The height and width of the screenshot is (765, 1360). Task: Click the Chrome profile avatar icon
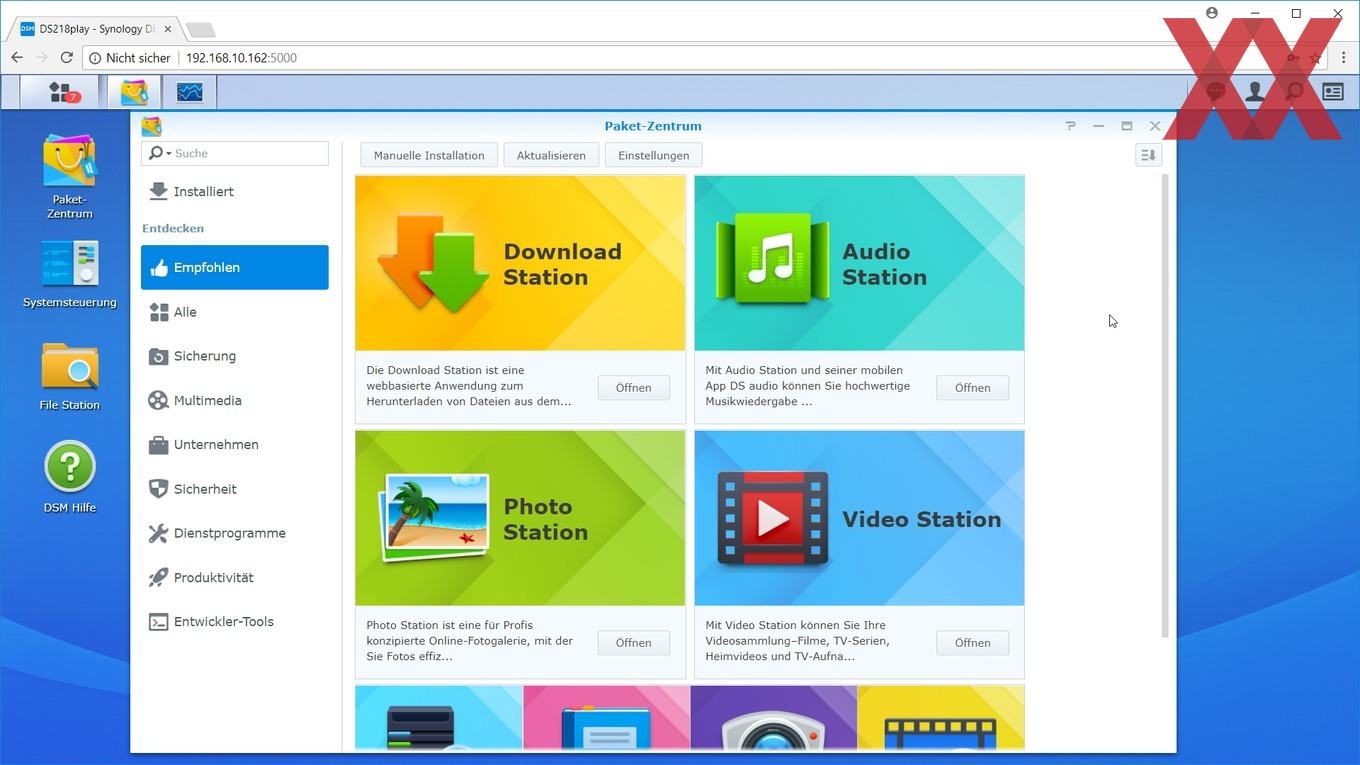[1212, 13]
